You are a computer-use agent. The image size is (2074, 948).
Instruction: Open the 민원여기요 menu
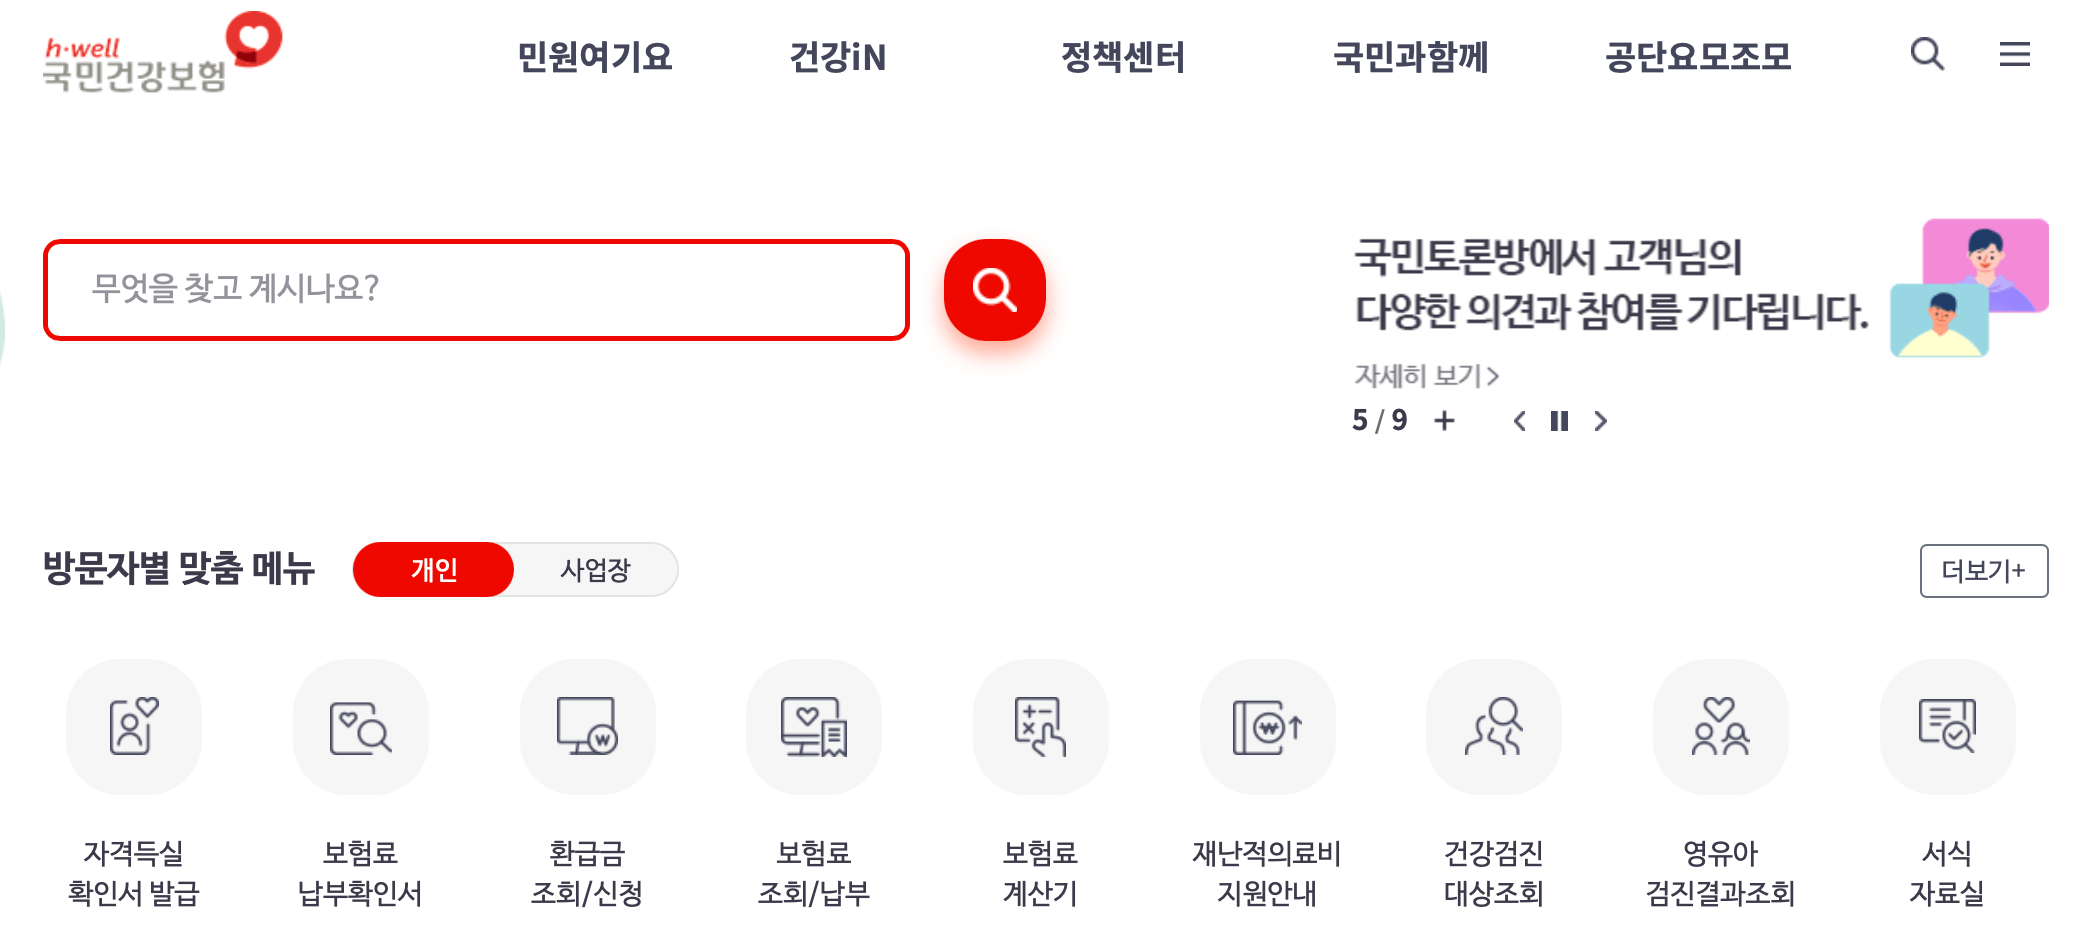point(595,58)
